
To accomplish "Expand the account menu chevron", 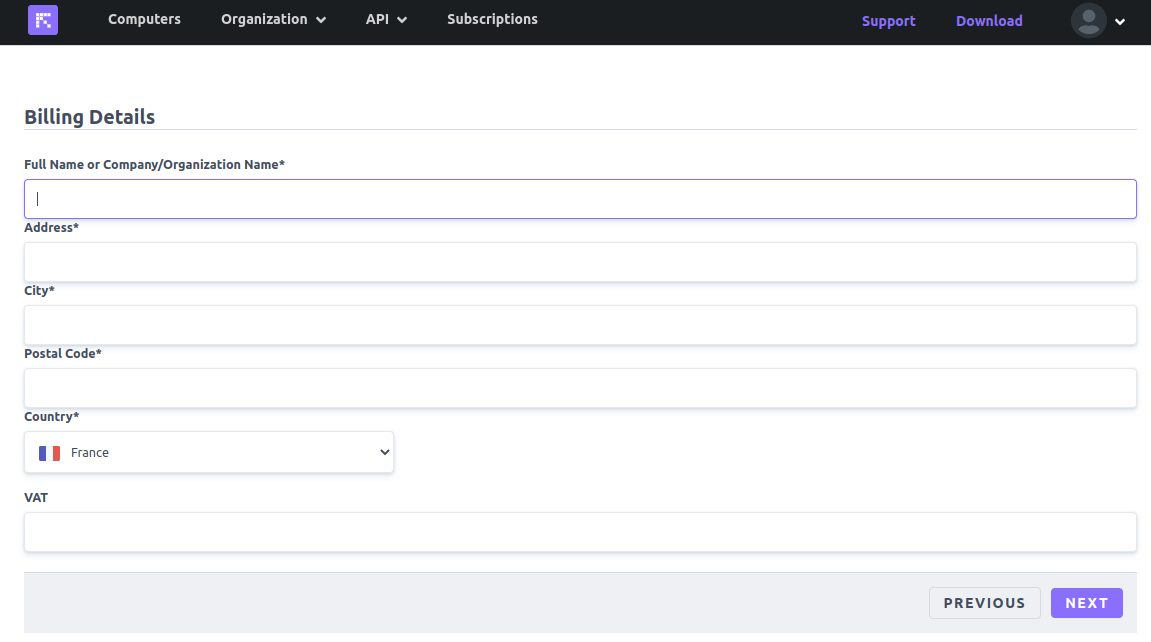I will coord(1120,22).
